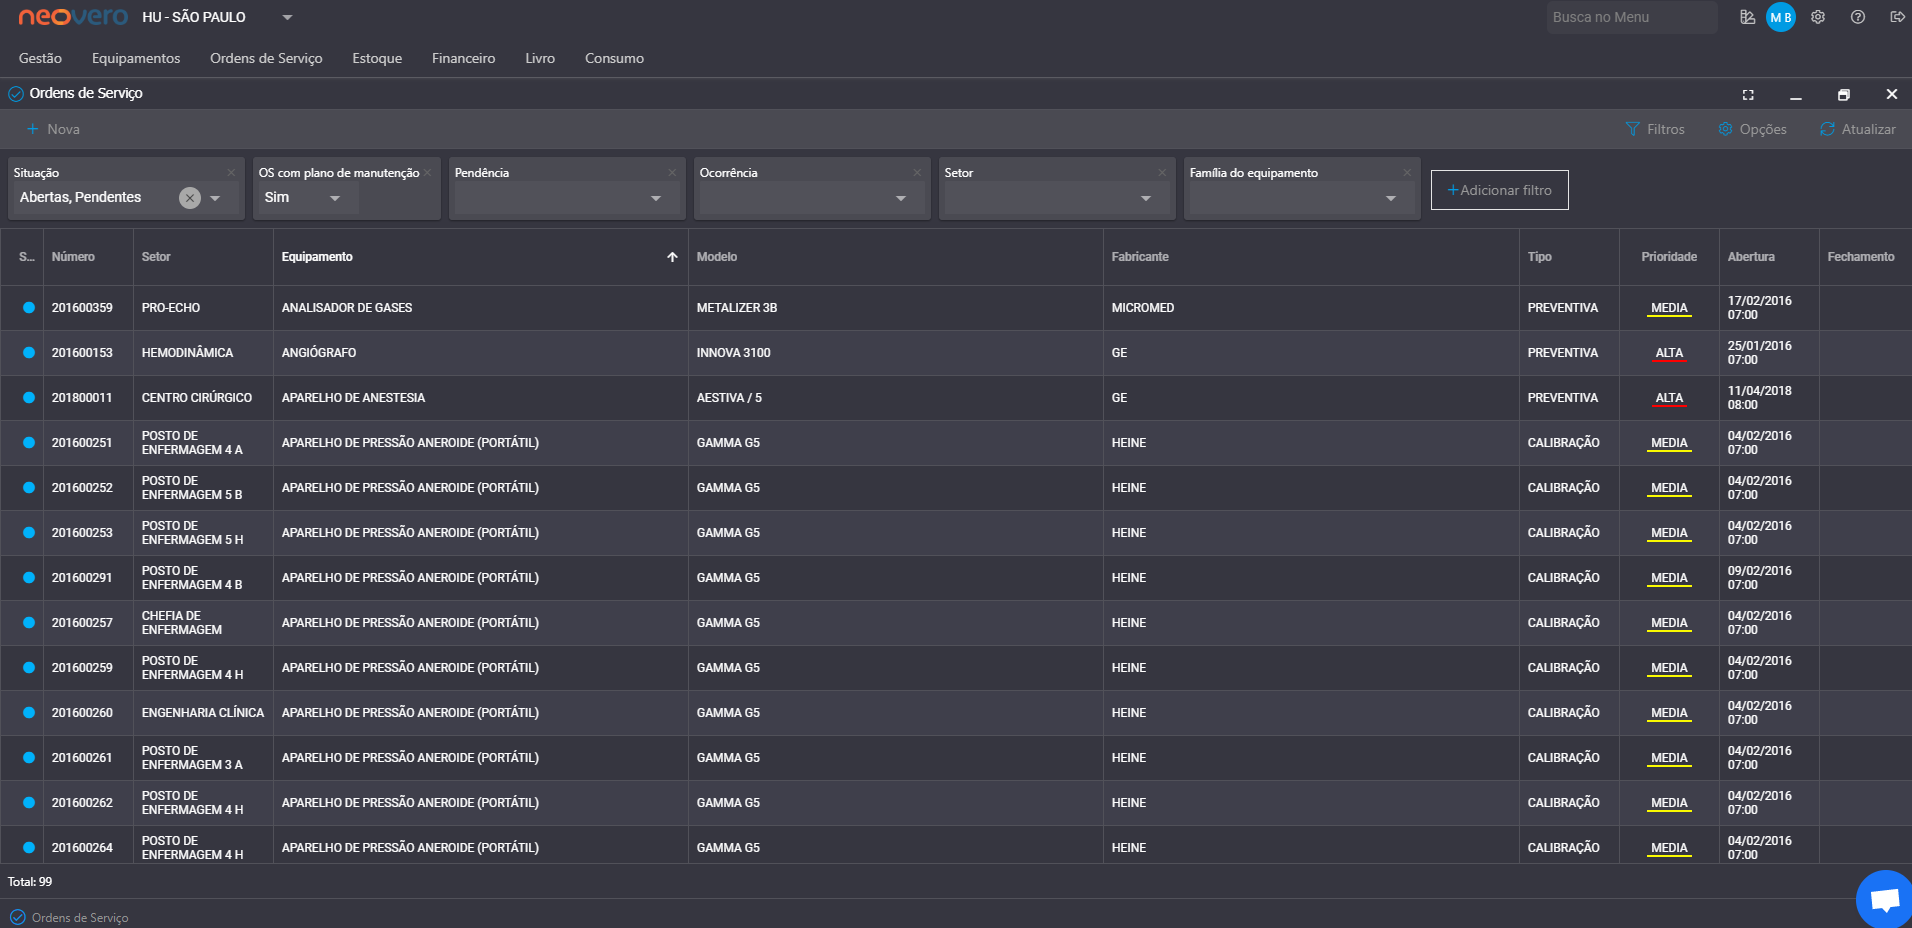
Task: Open the settings gear icon in header
Action: click(x=1818, y=17)
